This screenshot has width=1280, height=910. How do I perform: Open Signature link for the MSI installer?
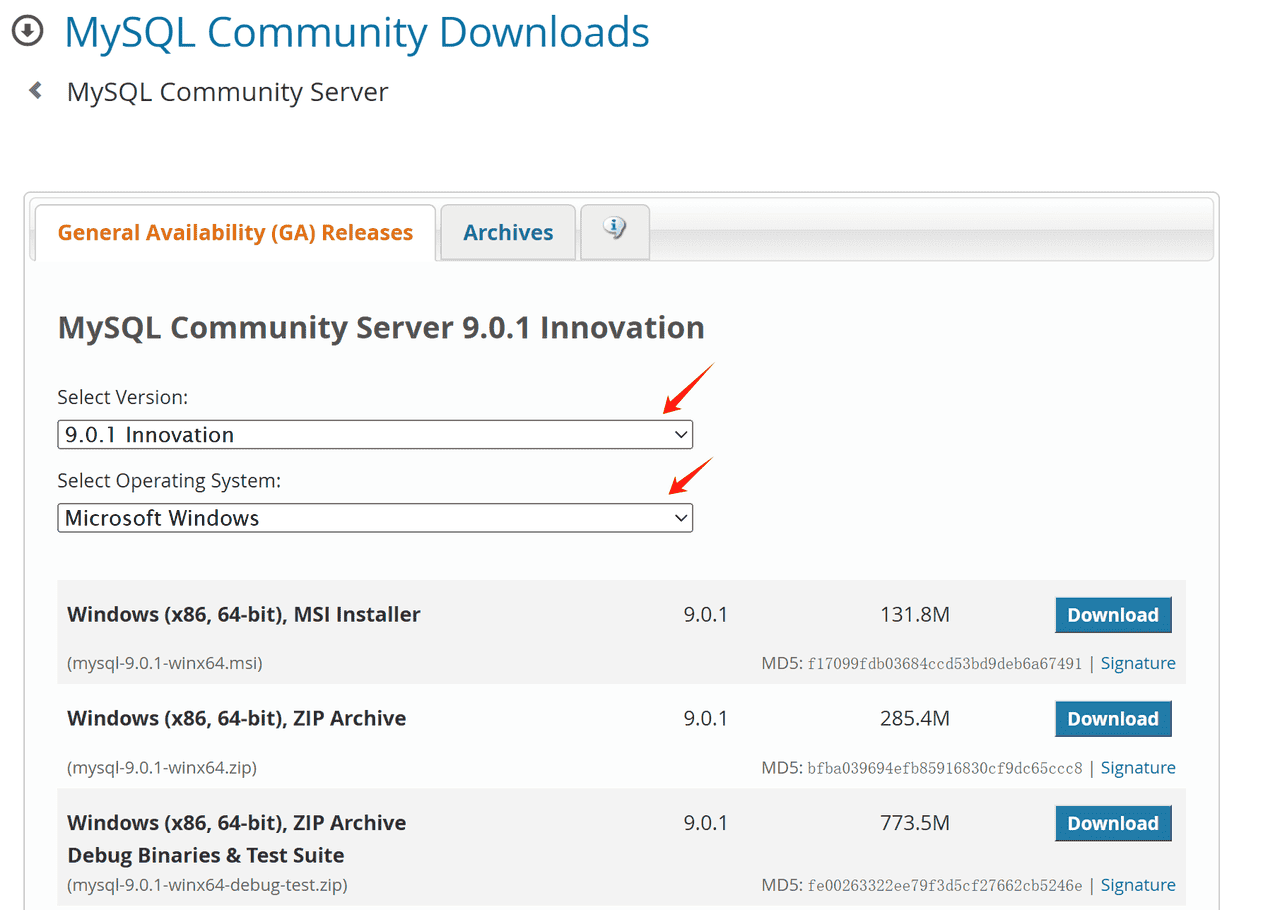pos(1137,664)
